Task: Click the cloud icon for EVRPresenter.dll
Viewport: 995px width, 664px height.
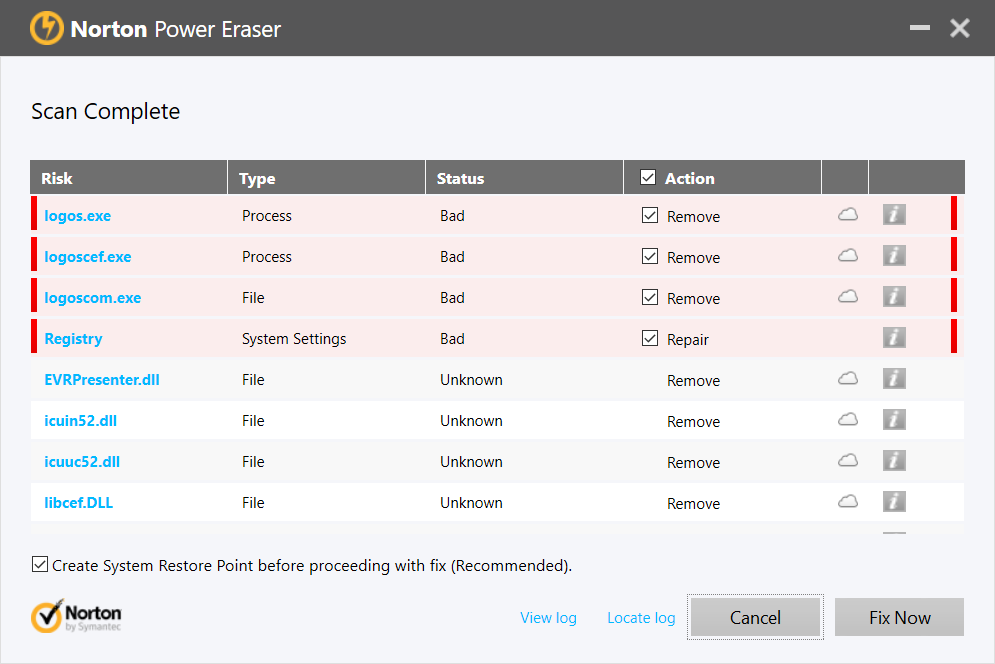Action: [x=847, y=378]
